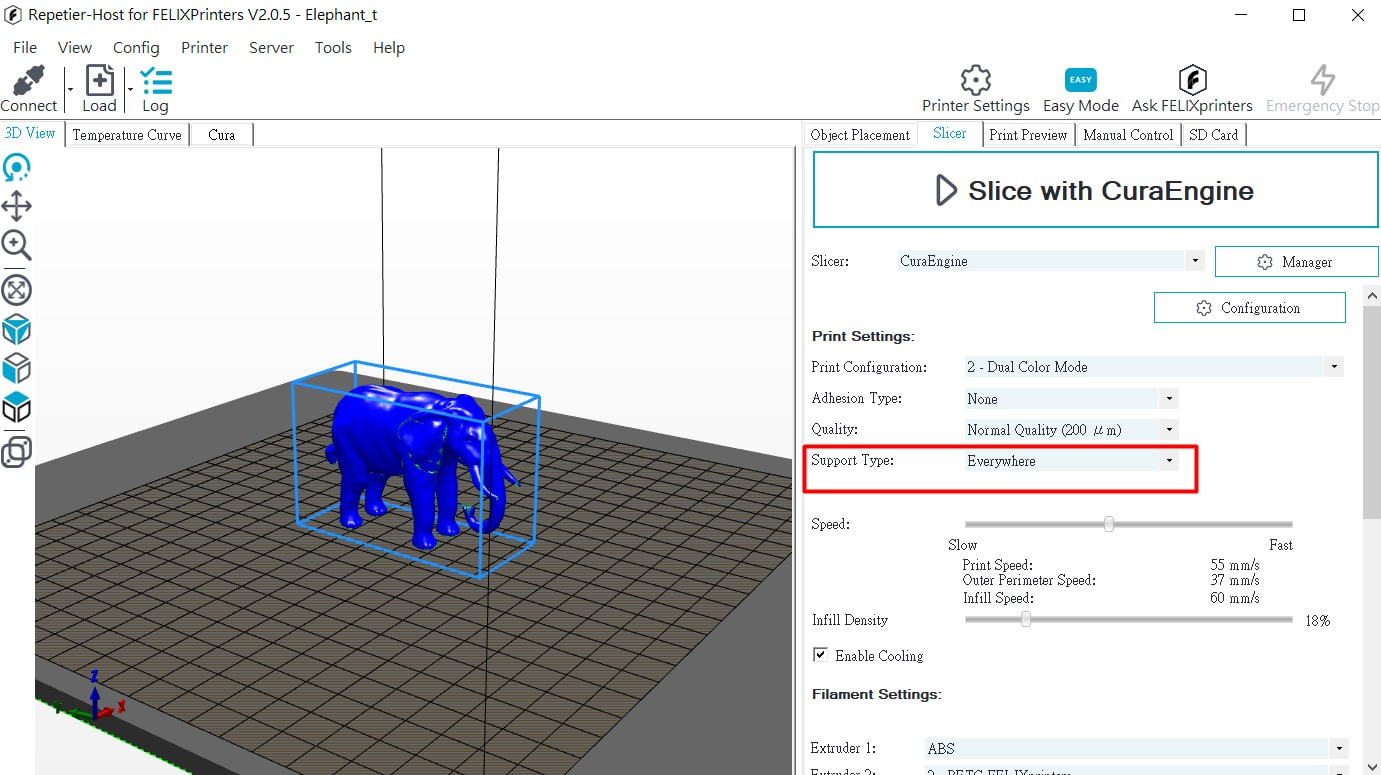Switch to the Object Placement tab
Image resolution: width=1381 pixels, height=775 pixels.
pyautogui.click(x=860, y=135)
